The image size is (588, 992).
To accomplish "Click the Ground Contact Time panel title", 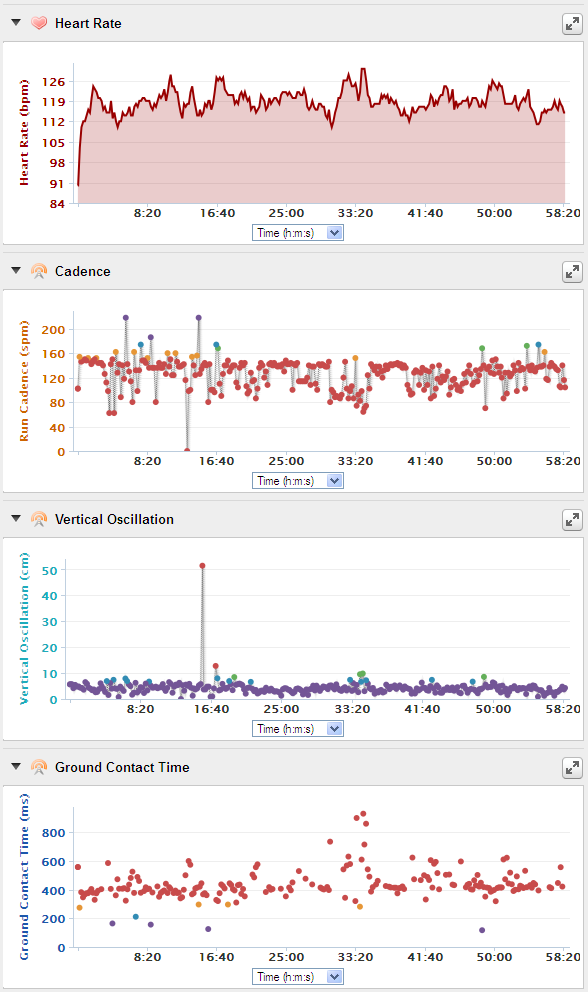I will (122, 767).
